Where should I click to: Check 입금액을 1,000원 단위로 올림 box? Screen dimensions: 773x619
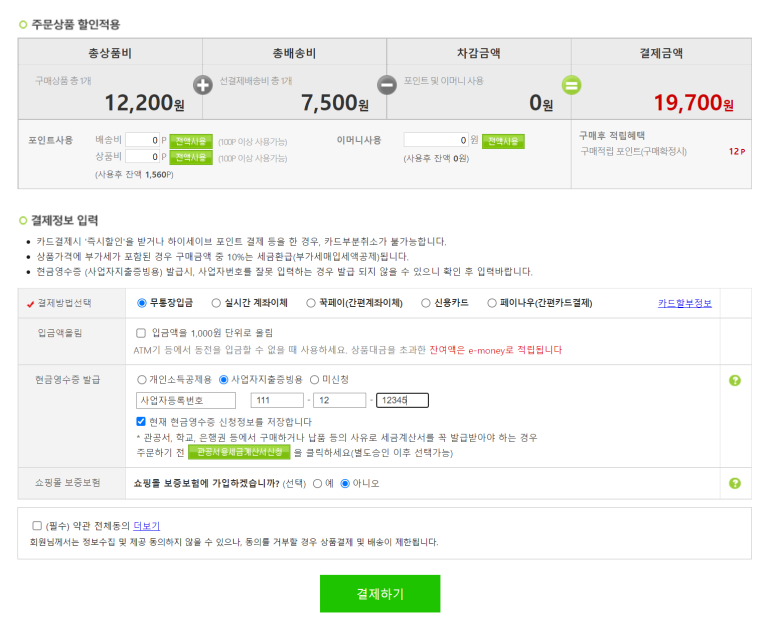pos(141,333)
